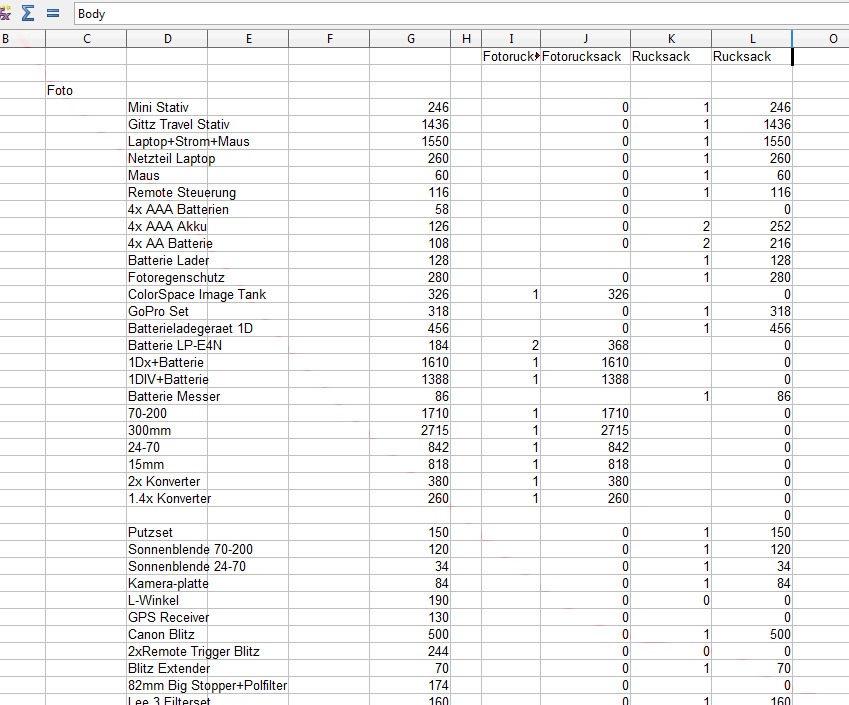Select column L header

(x=751, y=39)
